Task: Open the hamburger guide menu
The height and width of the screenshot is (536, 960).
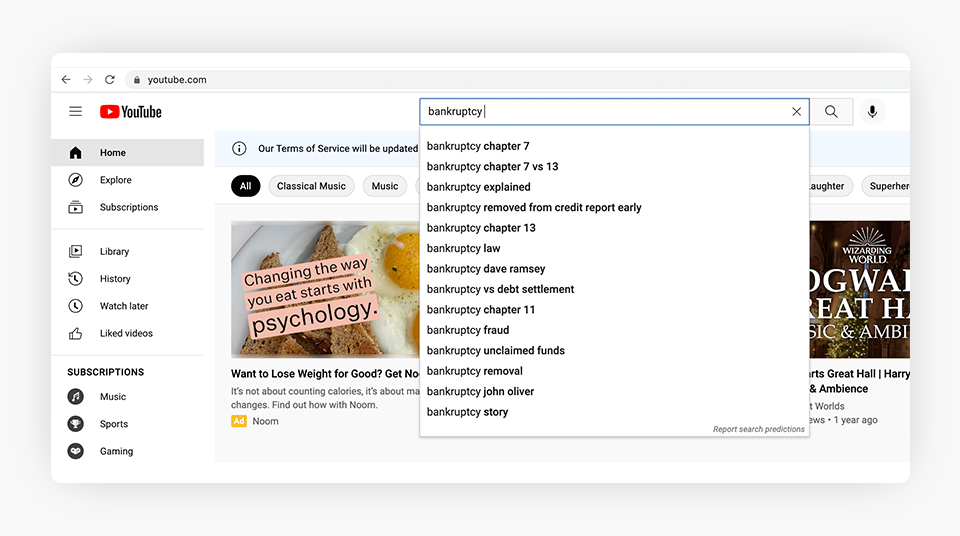Action: (x=75, y=112)
